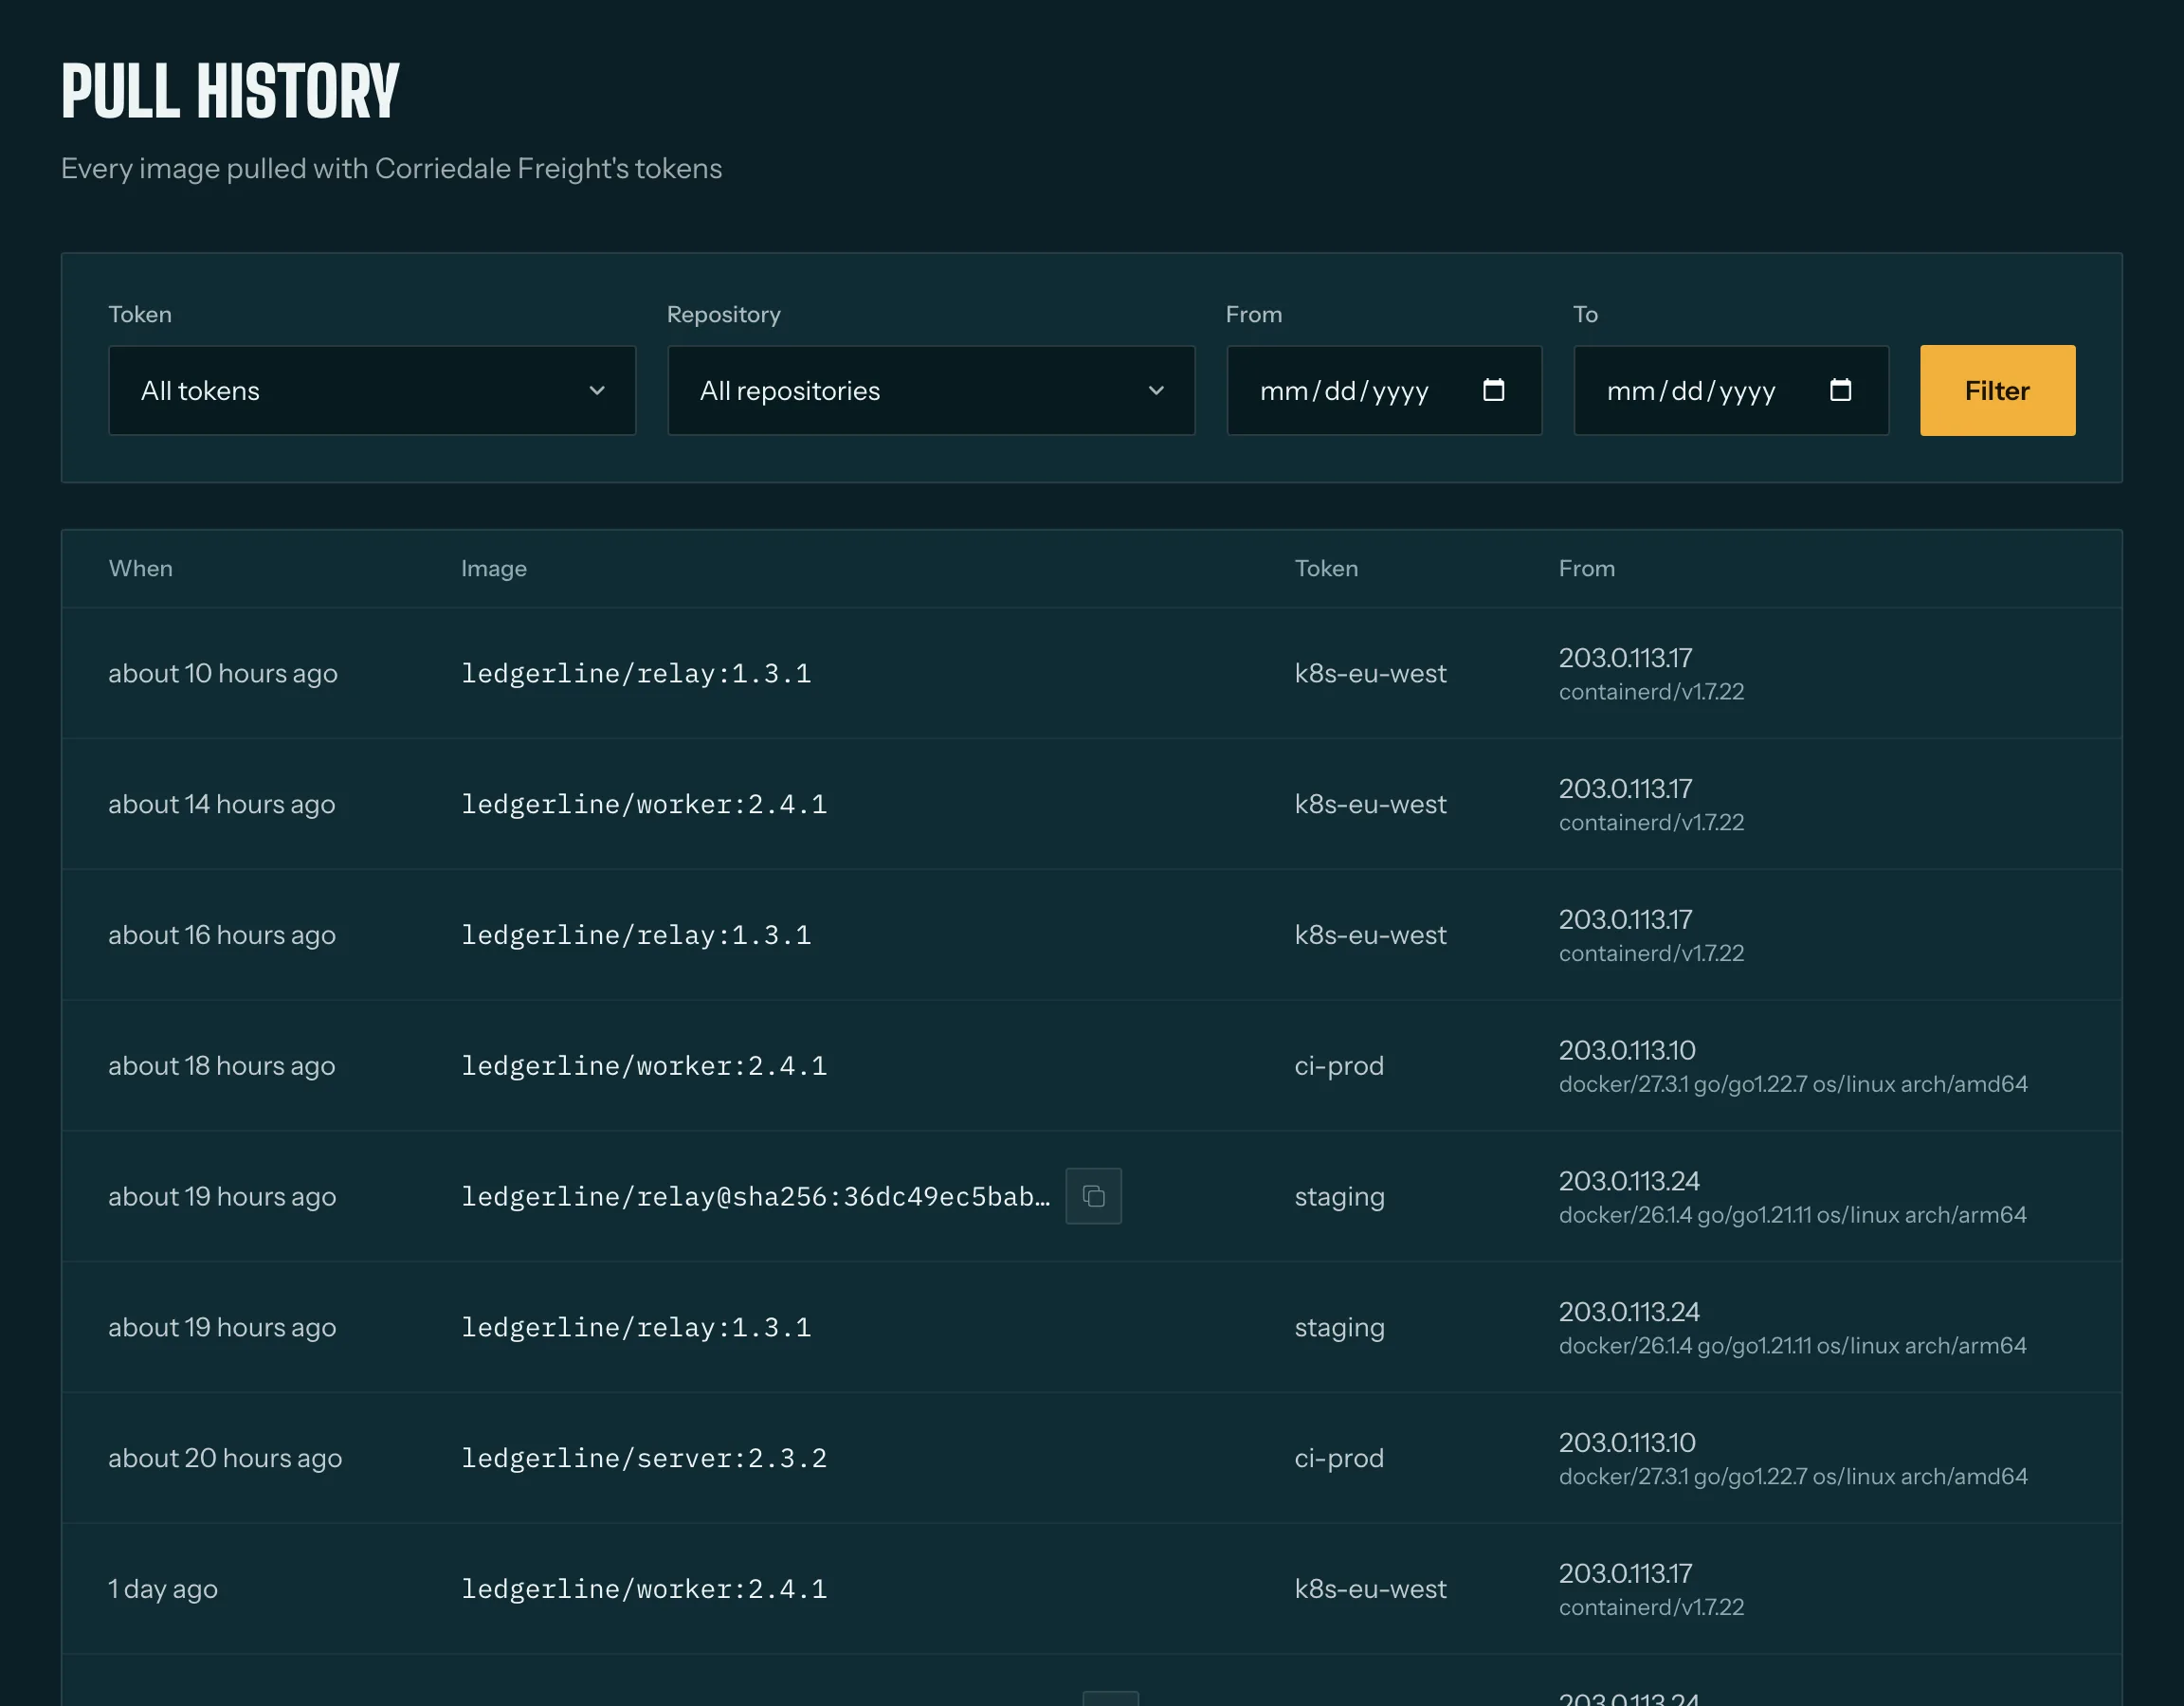Image resolution: width=2184 pixels, height=1706 pixels.
Task: Select ledgerline/worker:2.4.1 in 1 day ago row
Action: [644, 1589]
